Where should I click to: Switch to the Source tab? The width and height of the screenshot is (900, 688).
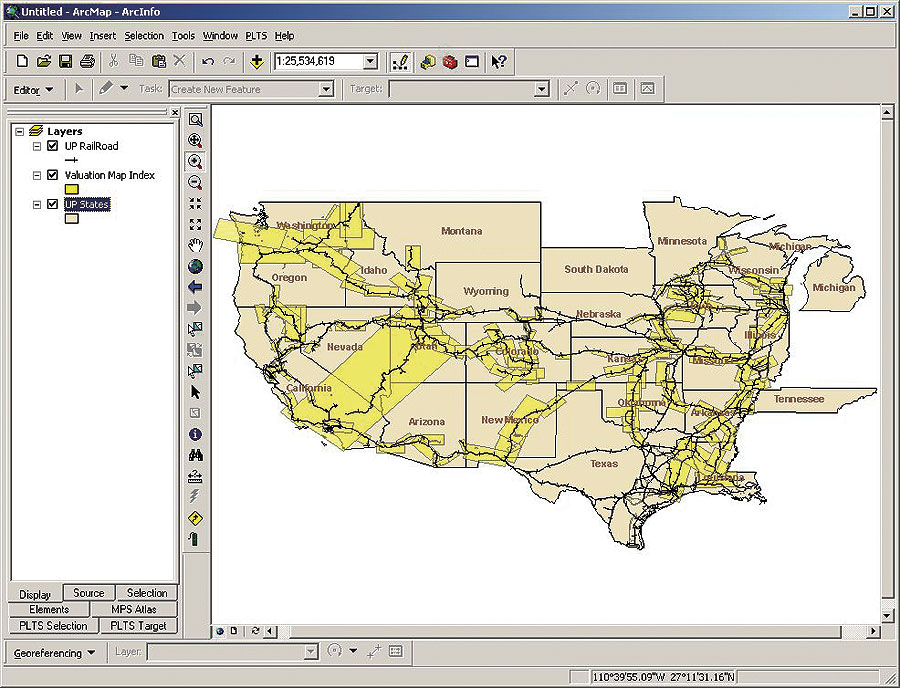(x=89, y=593)
